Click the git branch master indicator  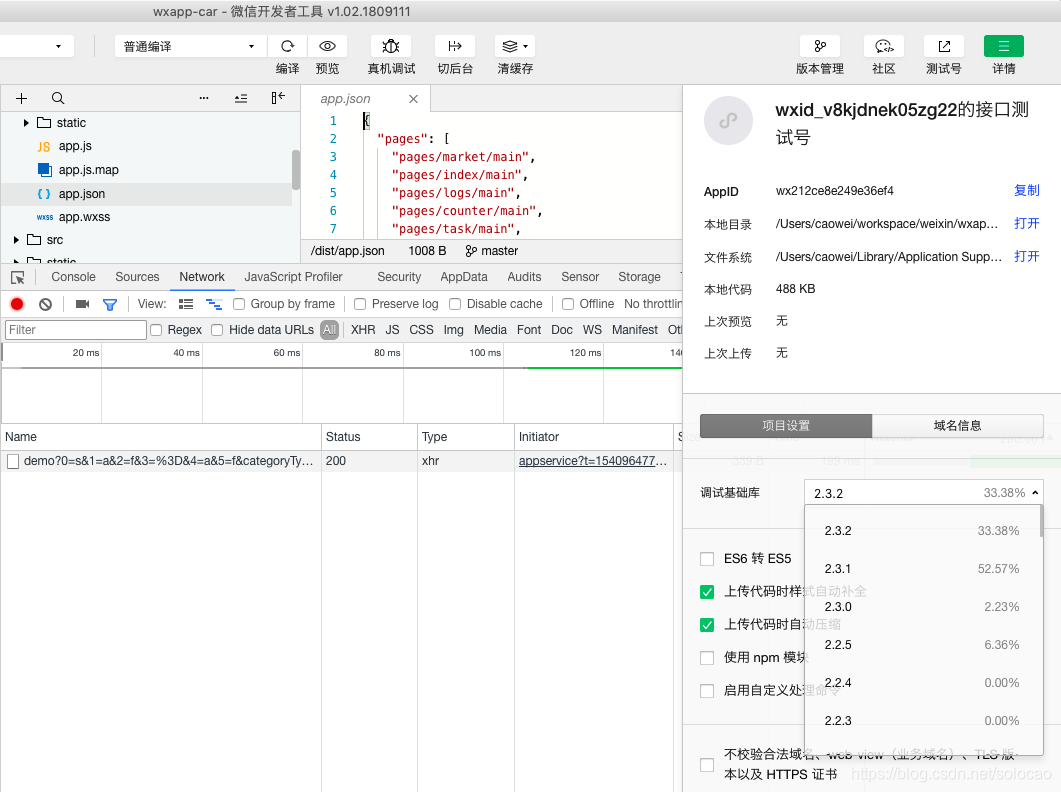point(492,251)
